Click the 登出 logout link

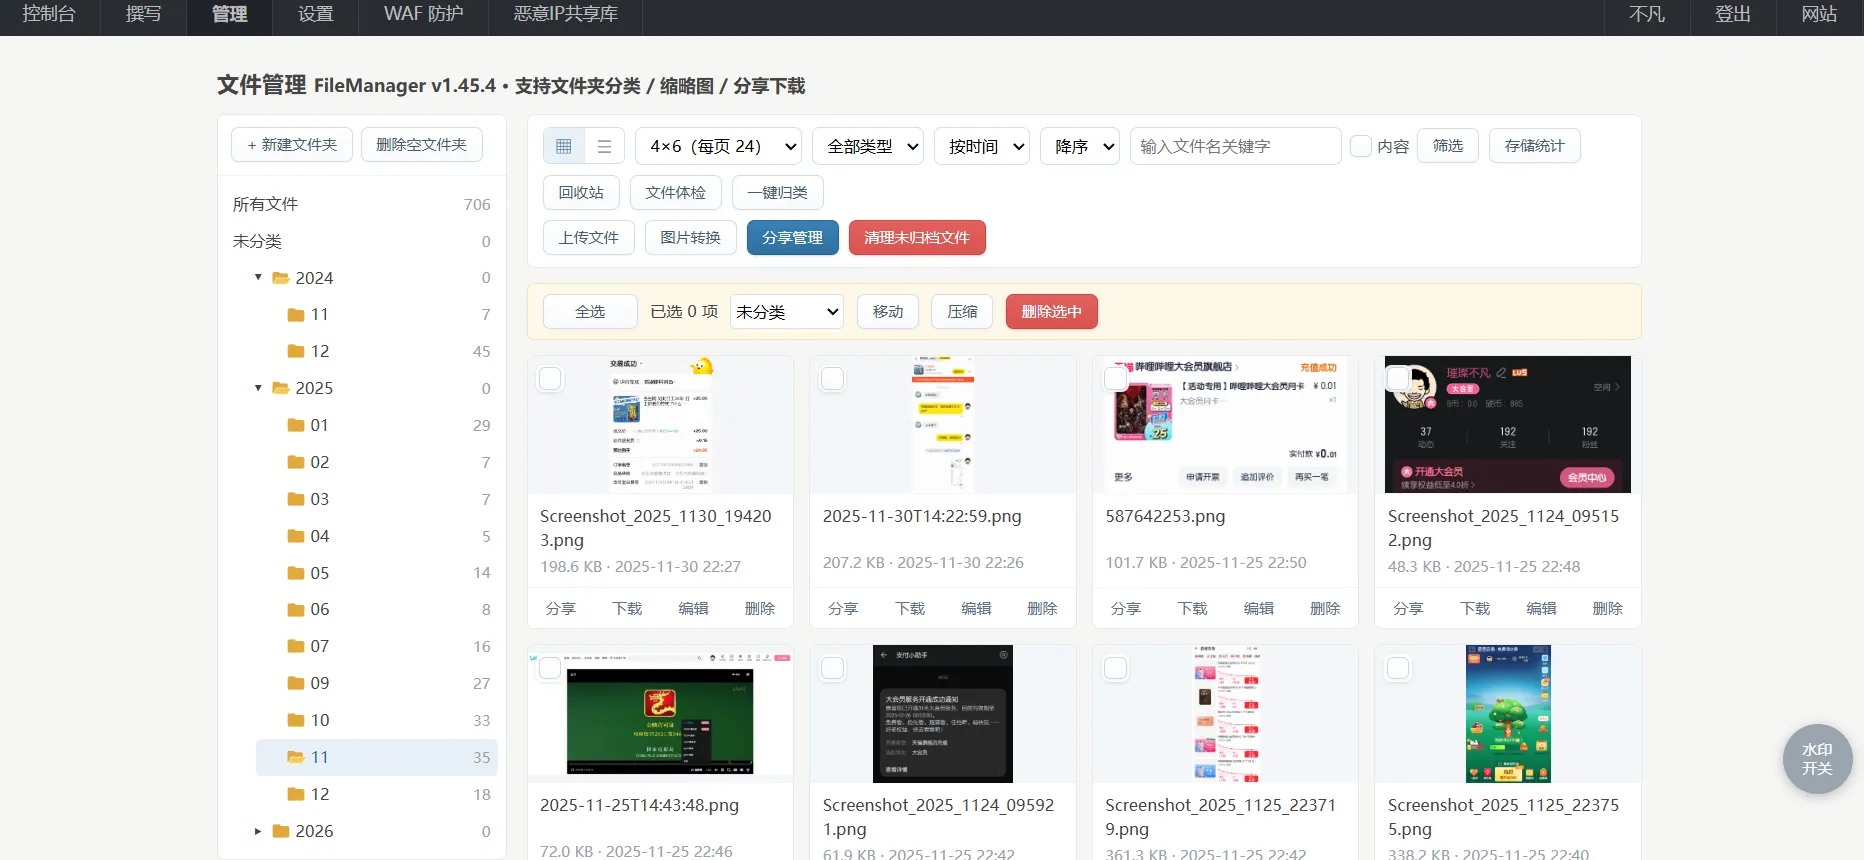pos(1733,14)
